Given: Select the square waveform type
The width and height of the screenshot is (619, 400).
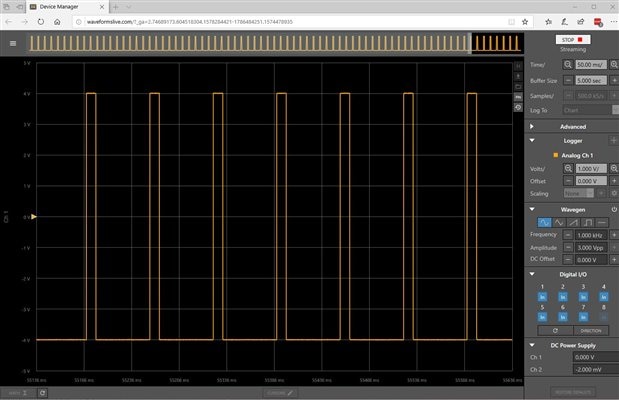Looking at the screenshot, I should 587,222.
